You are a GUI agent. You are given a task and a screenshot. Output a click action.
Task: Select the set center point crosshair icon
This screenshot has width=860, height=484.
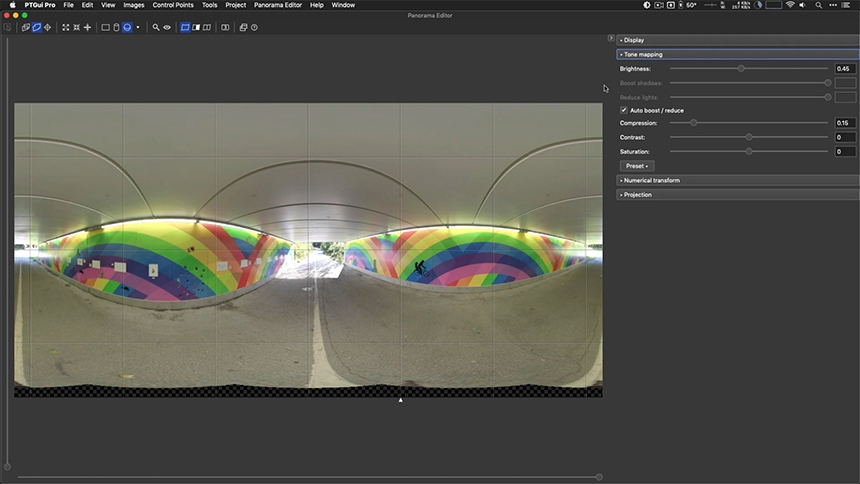tap(48, 27)
